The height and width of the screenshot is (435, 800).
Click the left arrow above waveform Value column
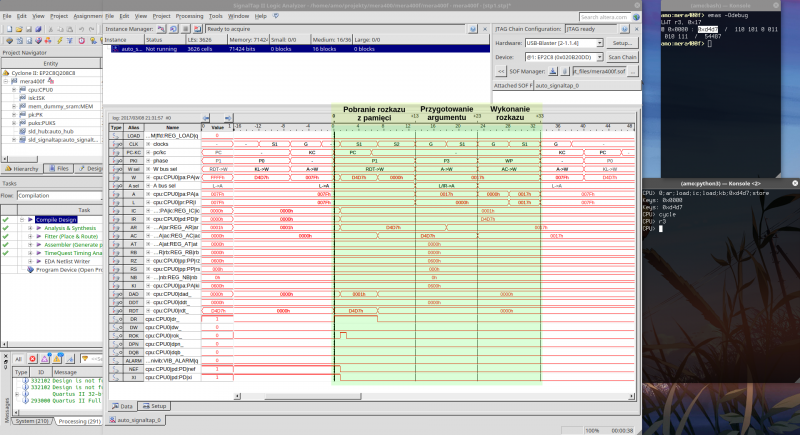pos(204,117)
